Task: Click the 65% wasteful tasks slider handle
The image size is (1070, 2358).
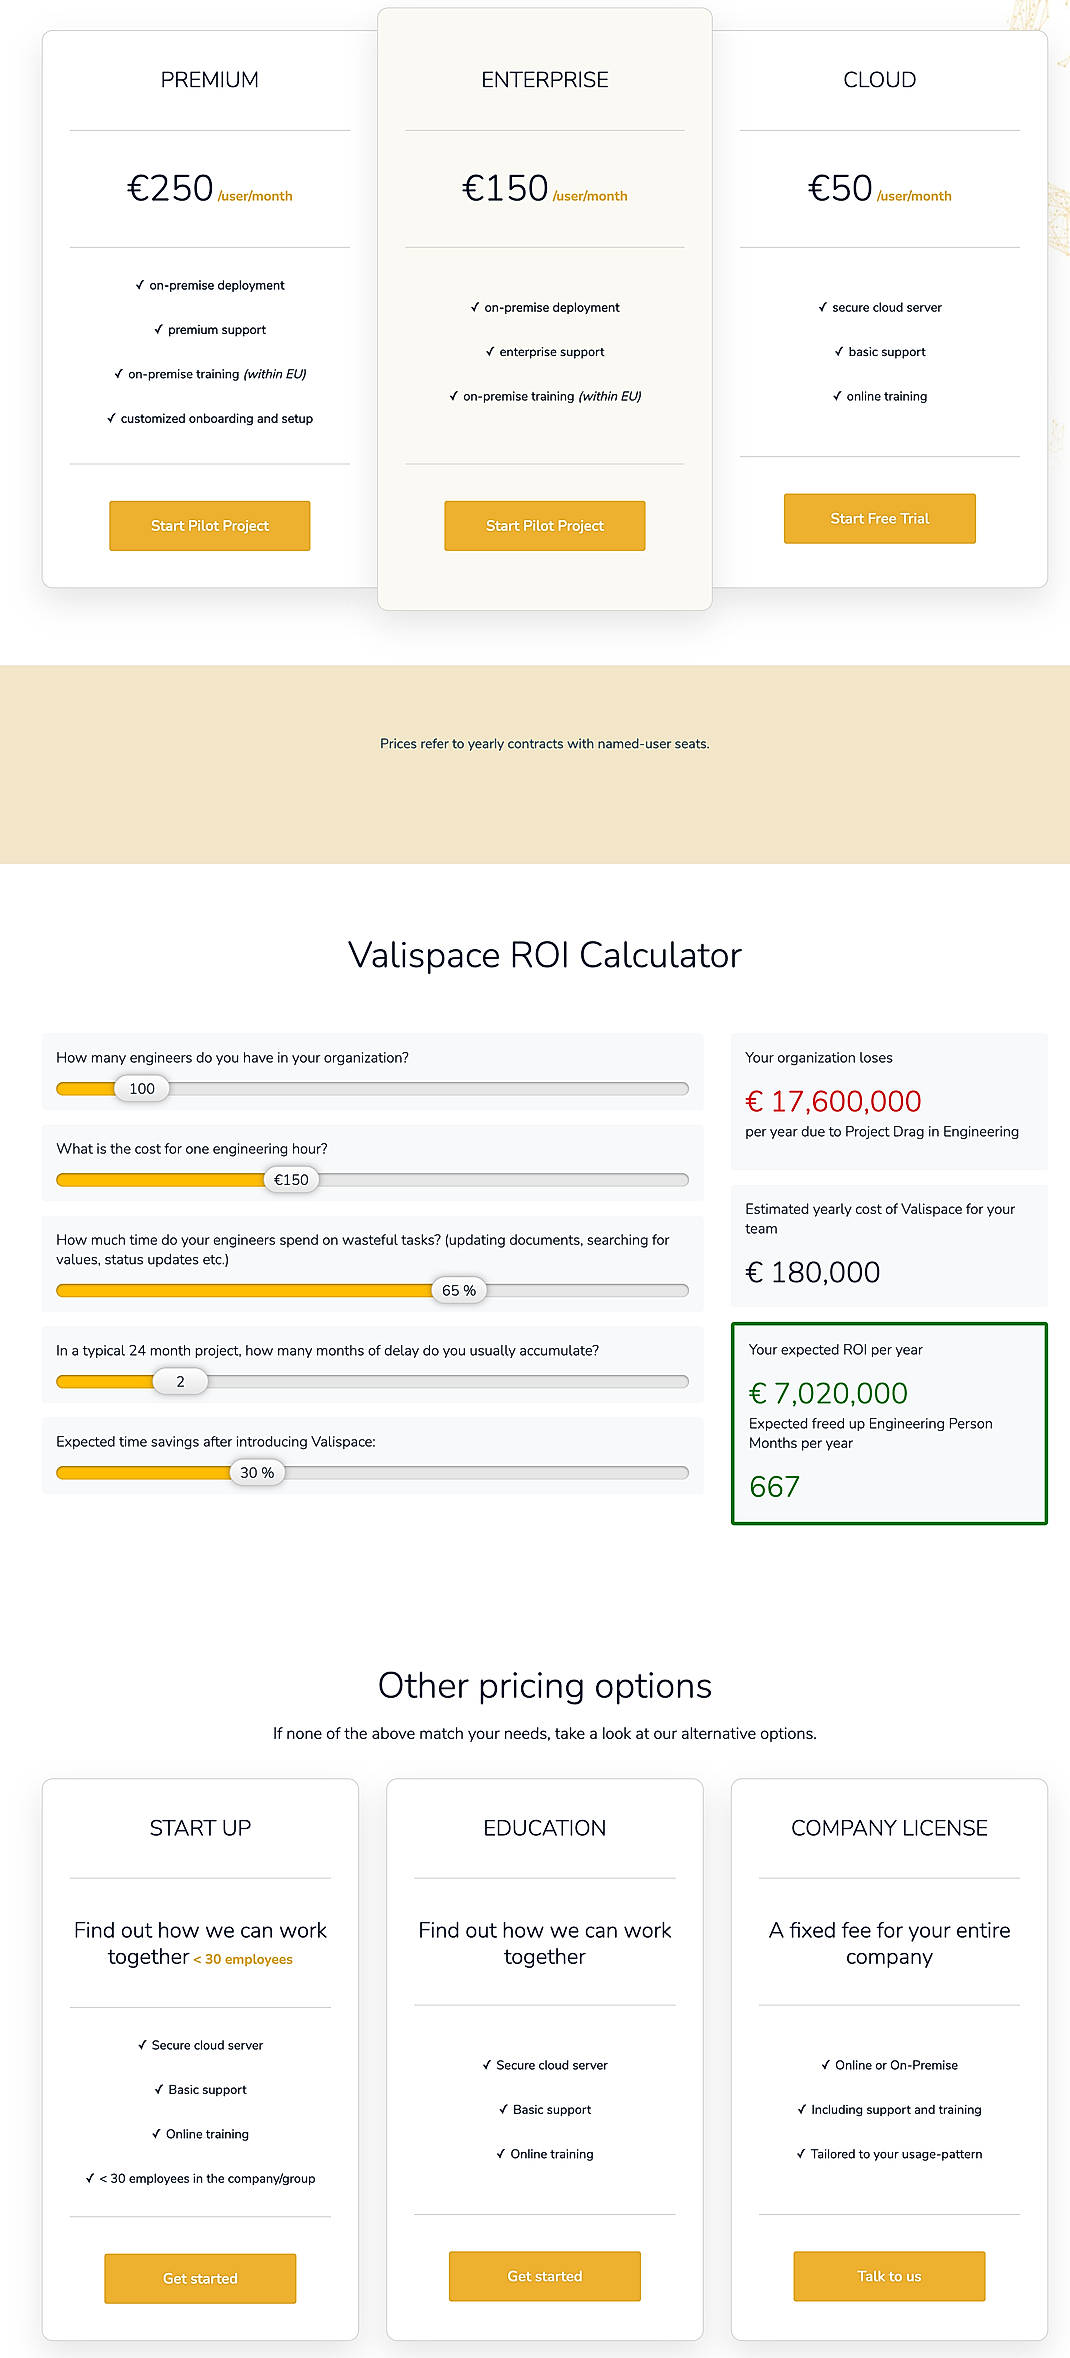Action: coord(457,1290)
